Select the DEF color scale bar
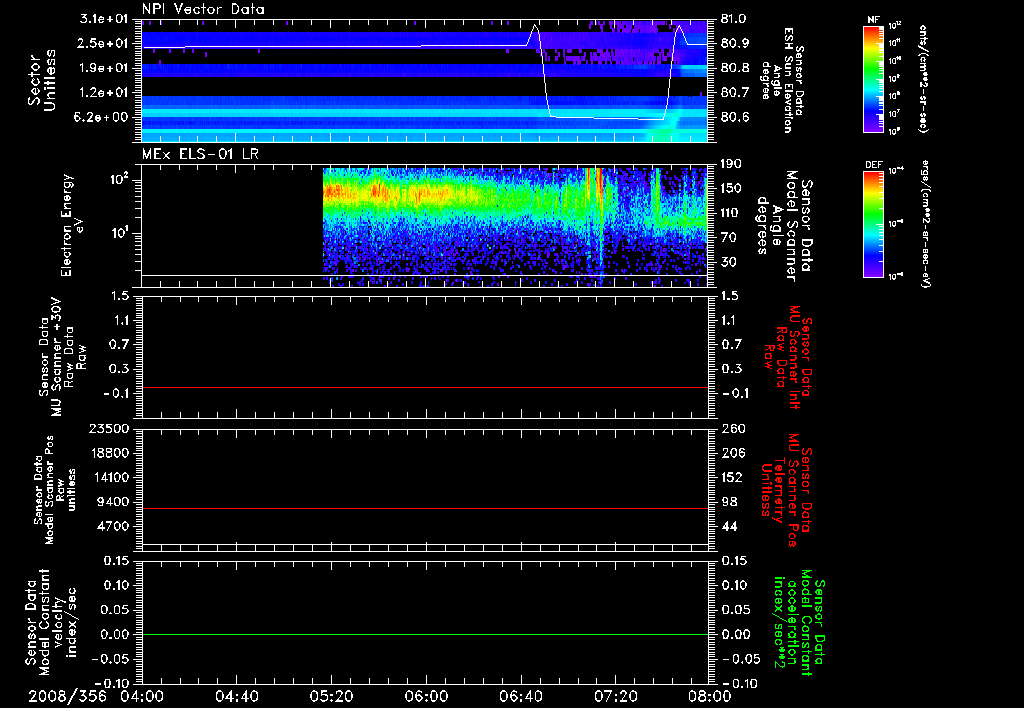The width and height of the screenshot is (1024, 708). click(x=873, y=224)
